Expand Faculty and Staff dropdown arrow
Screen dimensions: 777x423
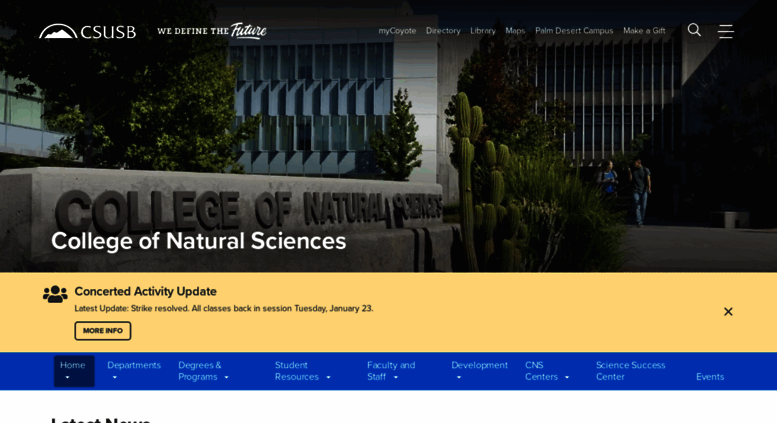point(395,377)
